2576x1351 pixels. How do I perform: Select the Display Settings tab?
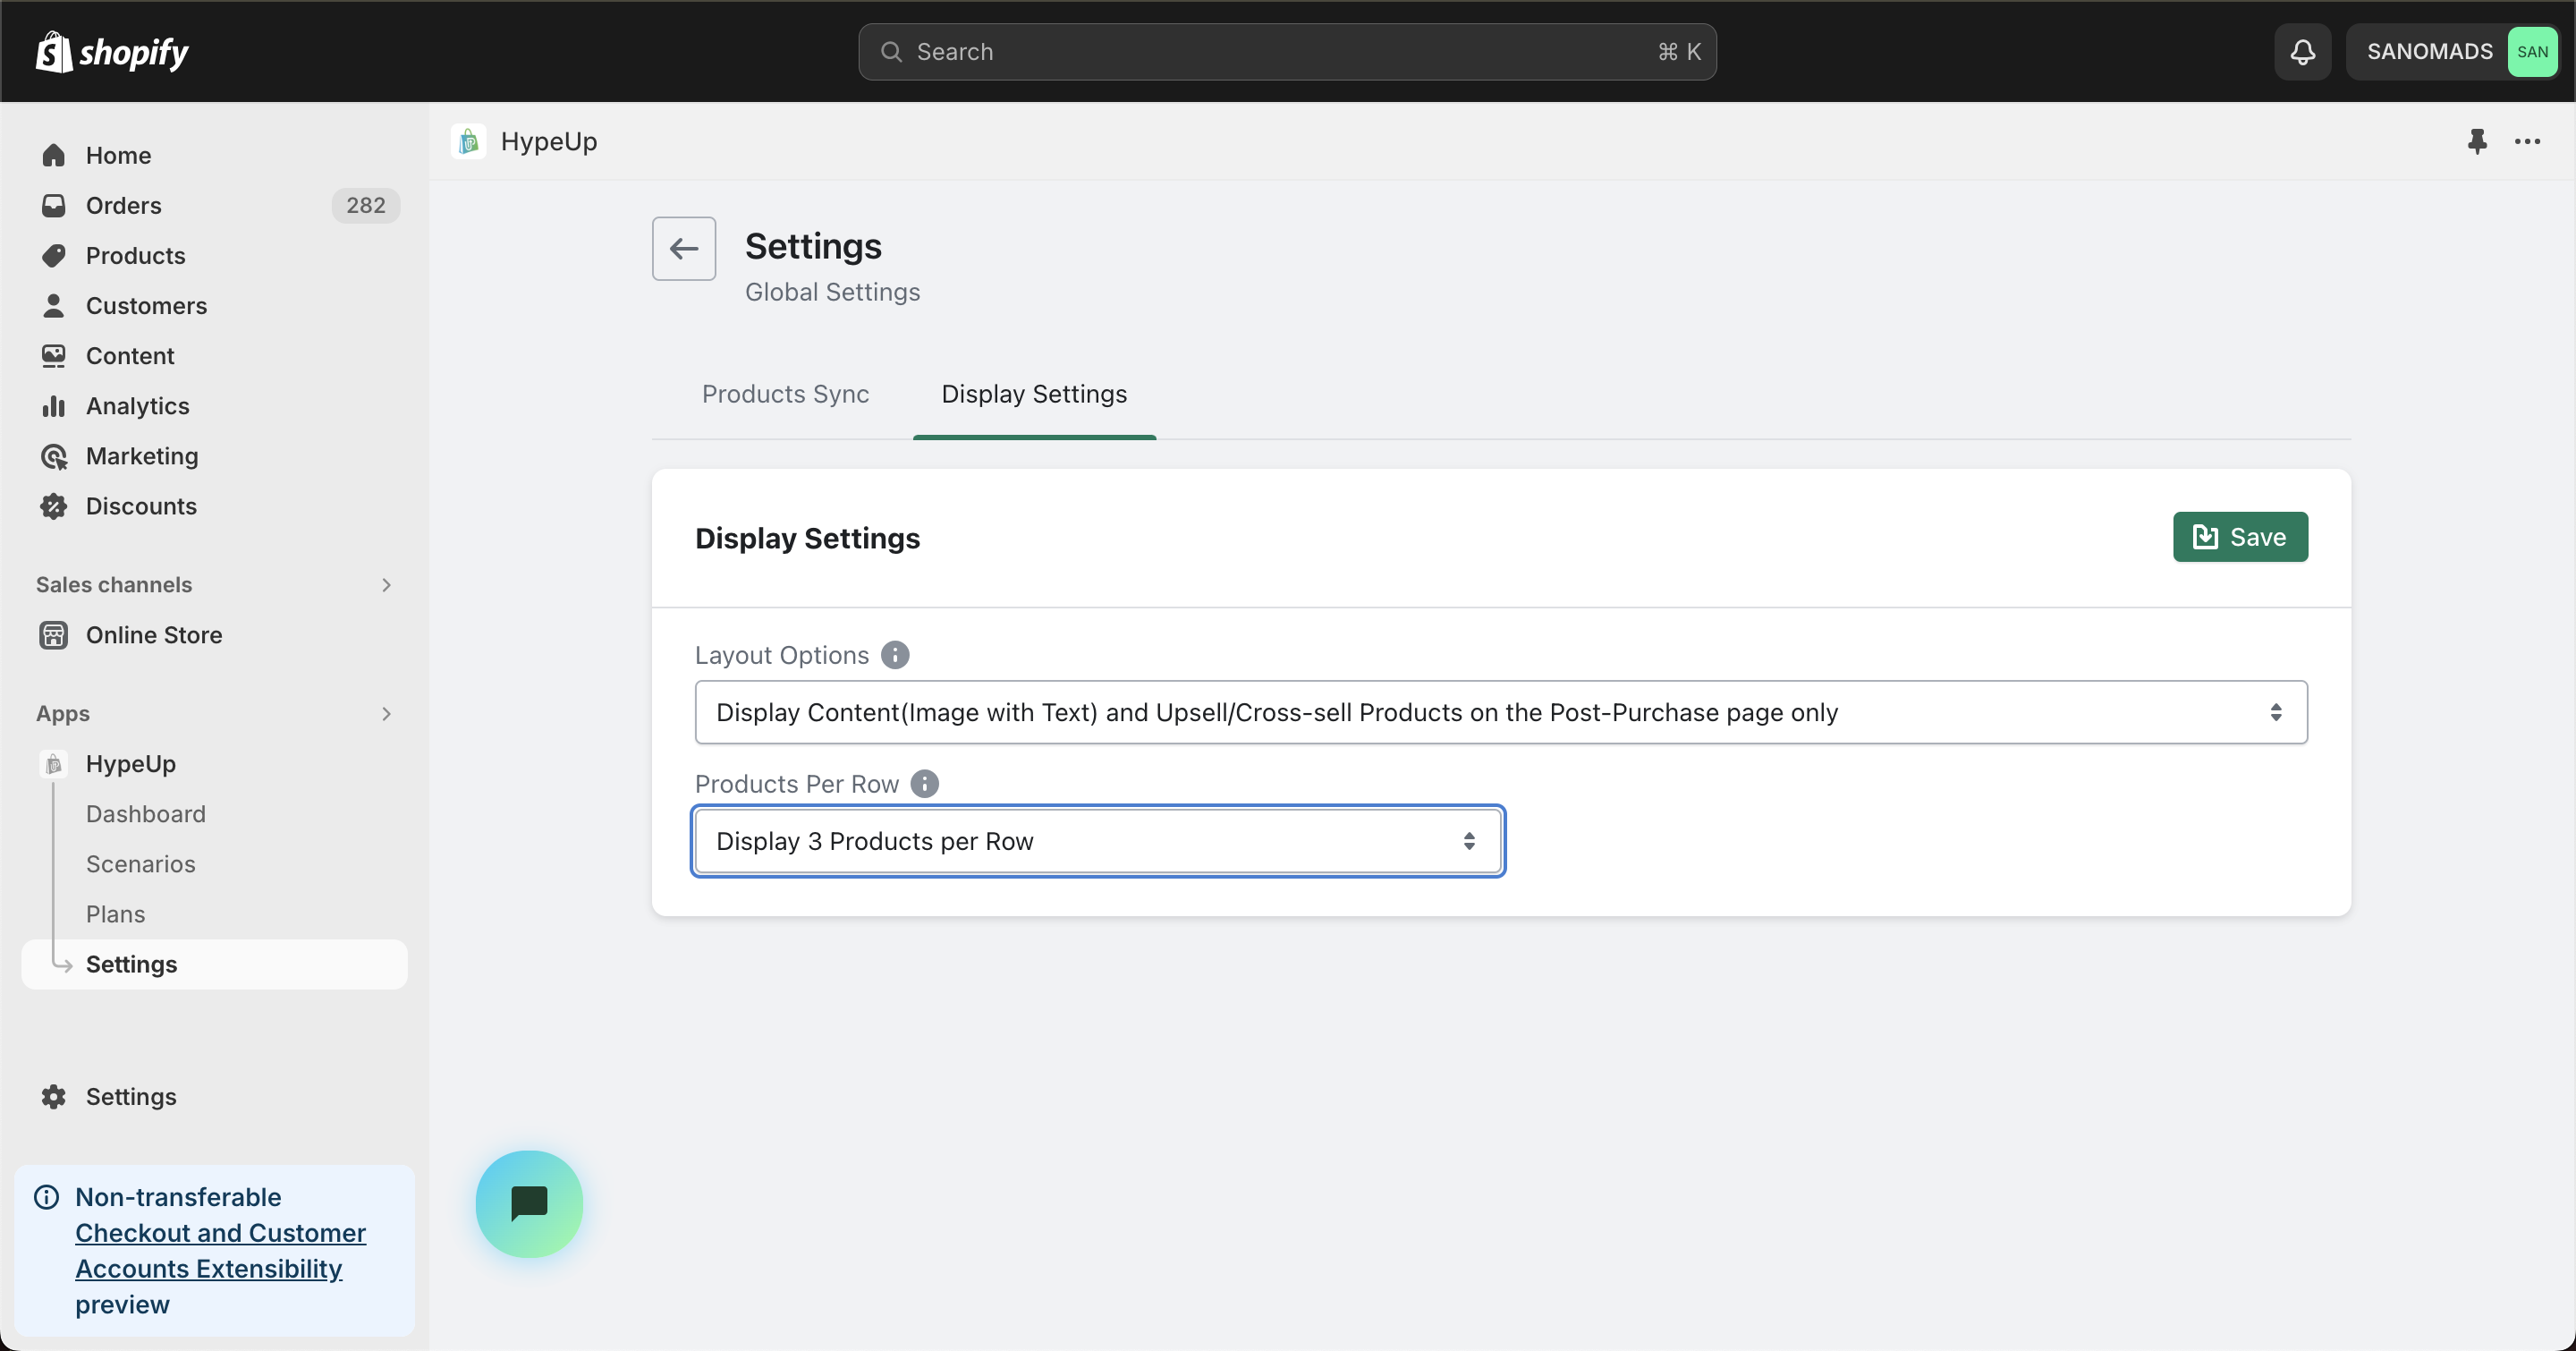click(1034, 394)
